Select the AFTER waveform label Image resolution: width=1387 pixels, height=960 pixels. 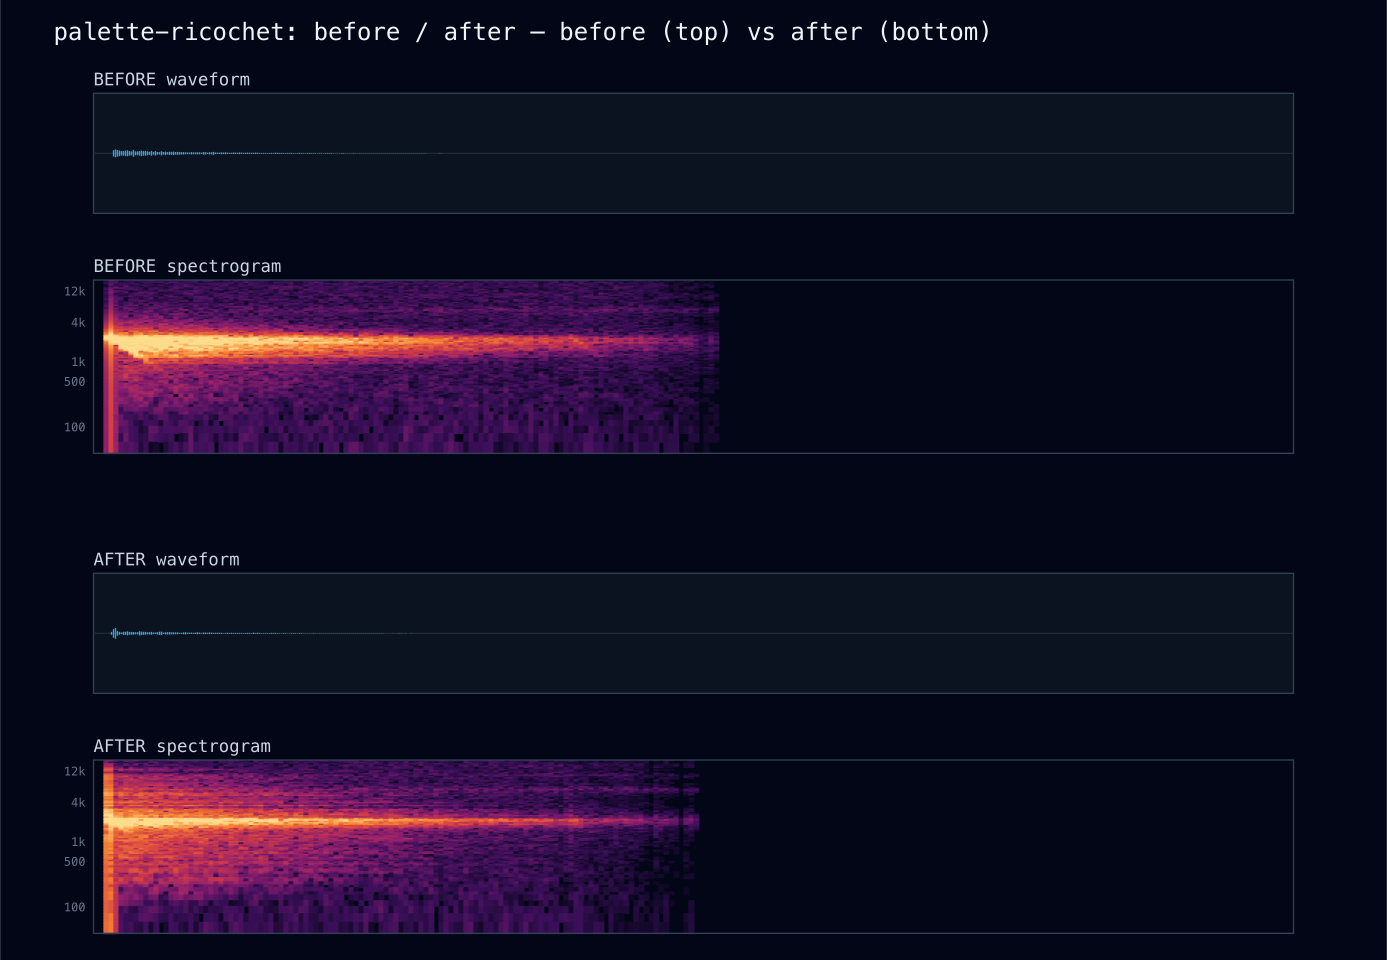(x=167, y=559)
